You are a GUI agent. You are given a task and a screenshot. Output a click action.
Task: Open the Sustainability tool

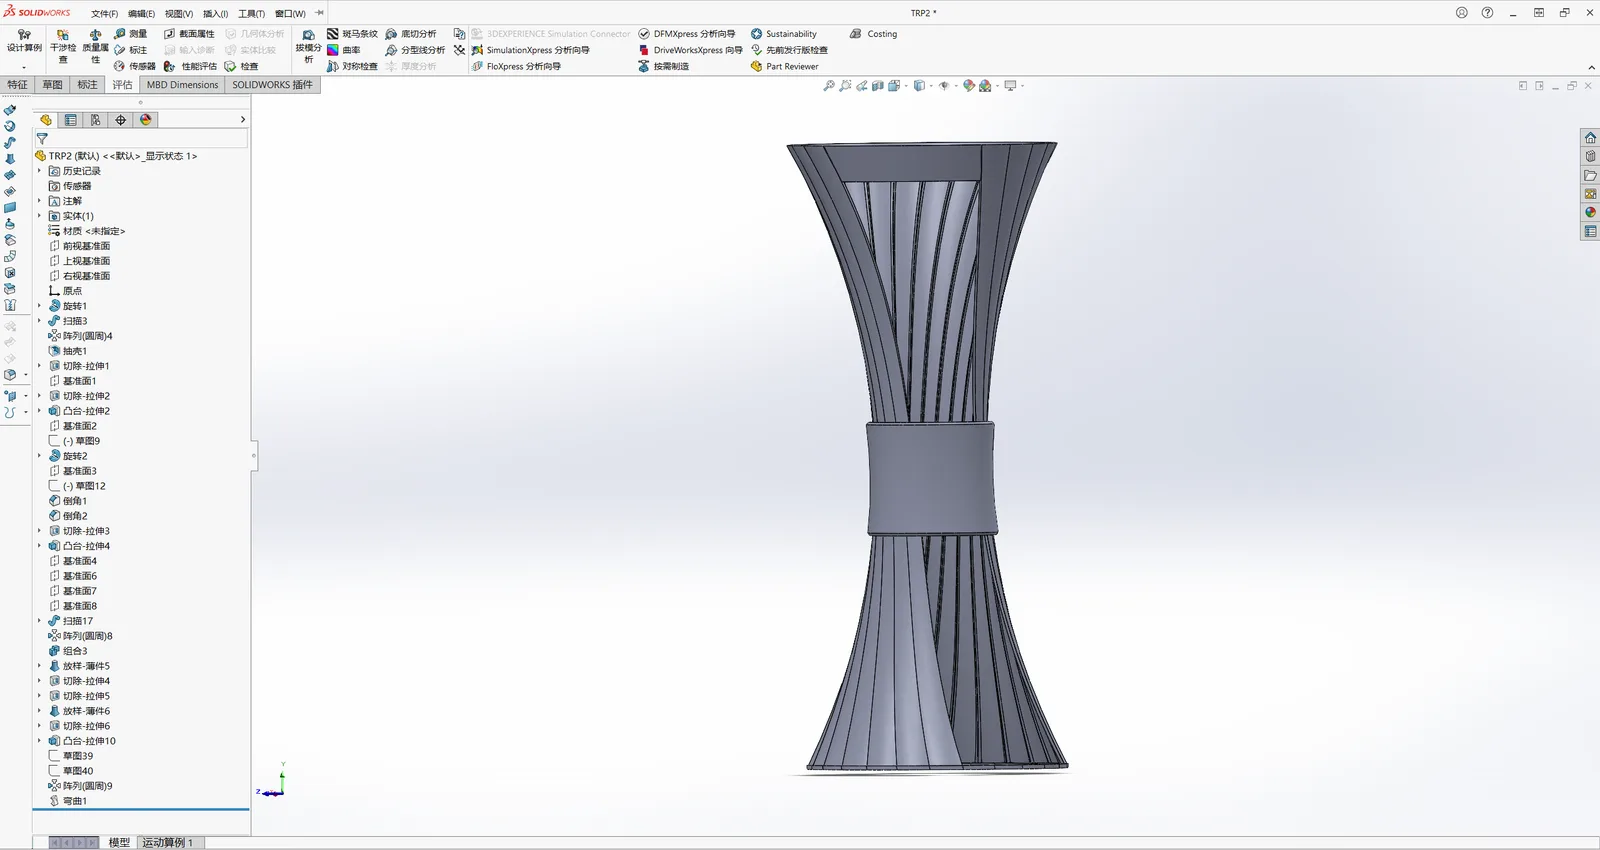pyautogui.click(x=783, y=34)
